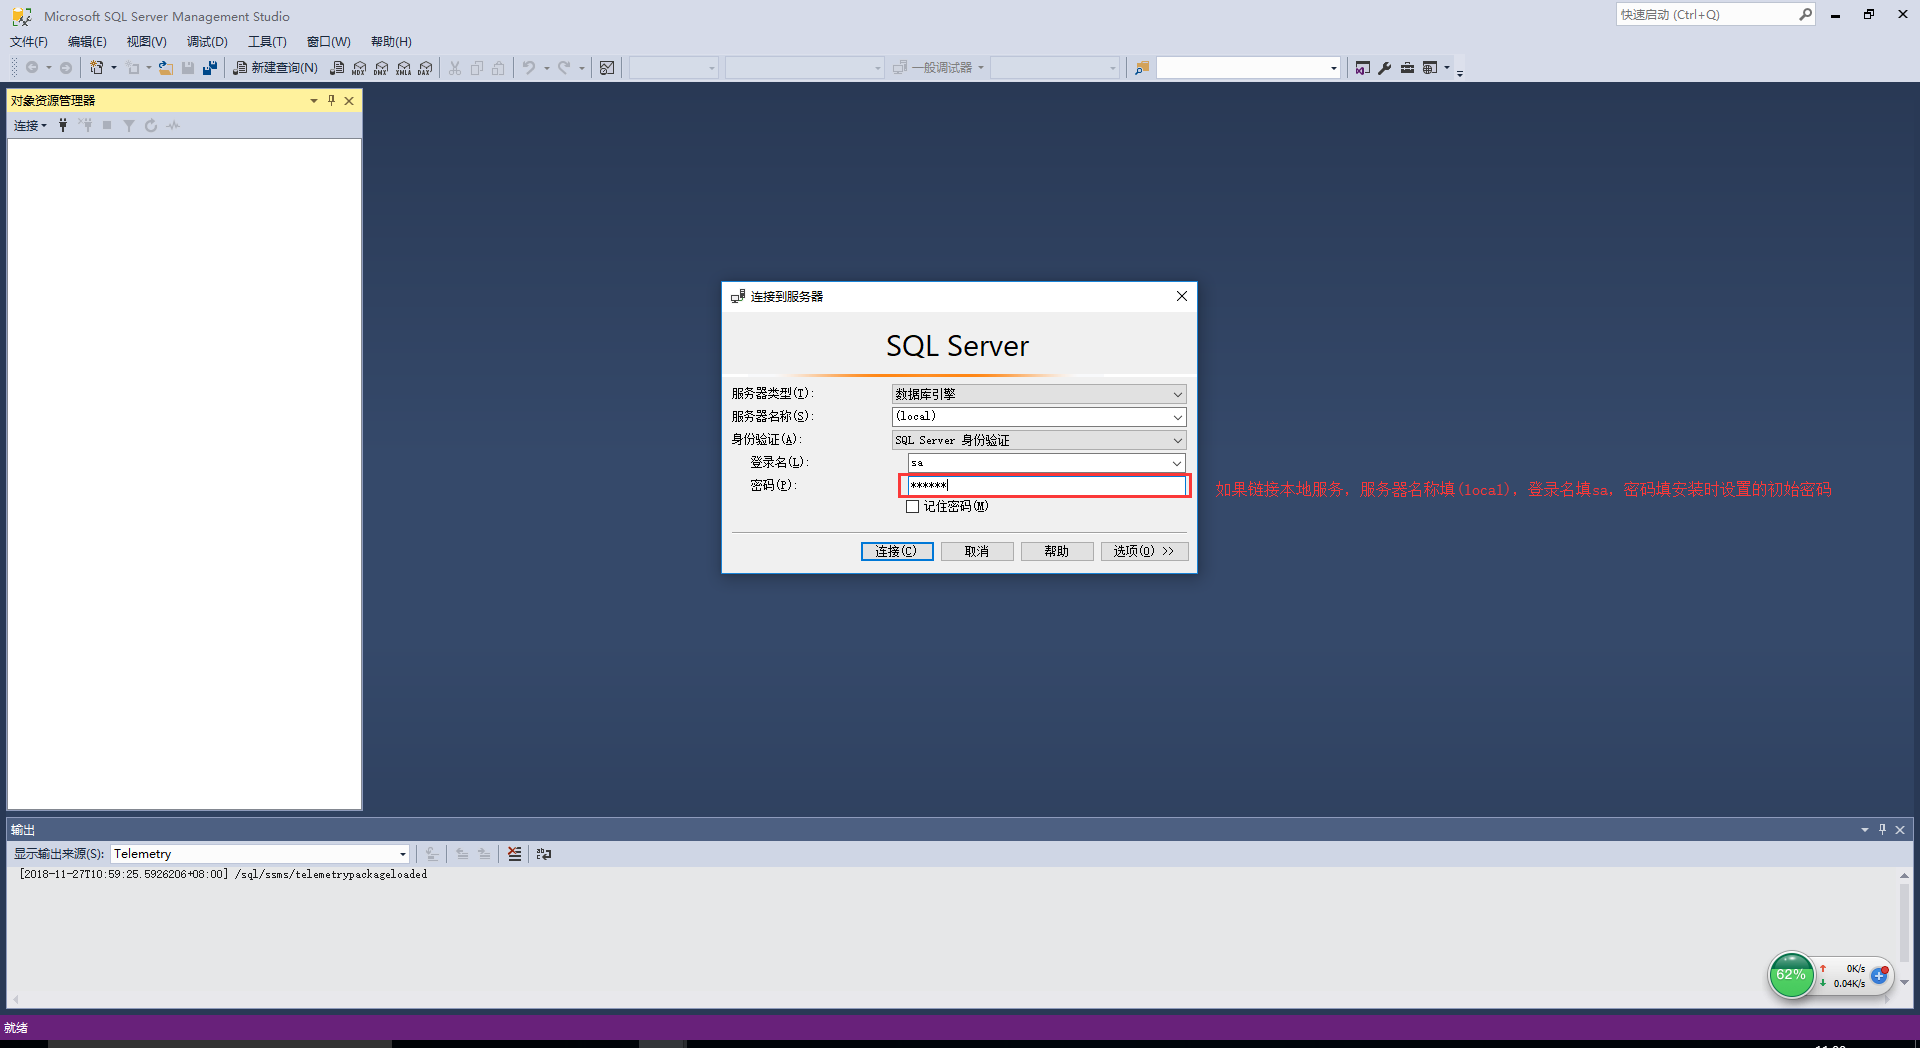Screen dimensions: 1920x1048
Task: Toggle word wrap in output panel
Action: 544,854
